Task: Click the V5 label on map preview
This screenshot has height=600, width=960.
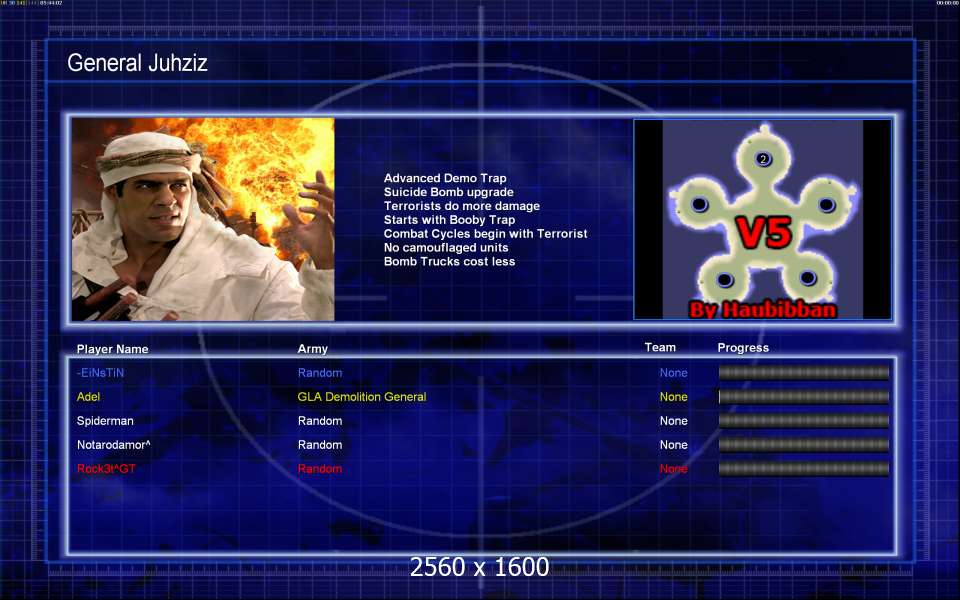Action: (763, 232)
